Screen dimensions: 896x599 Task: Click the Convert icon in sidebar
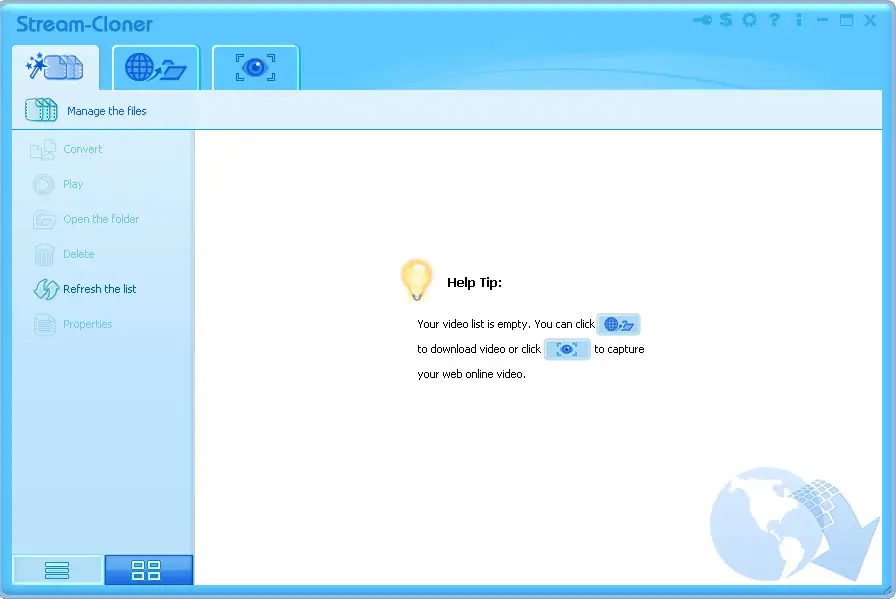tap(43, 150)
